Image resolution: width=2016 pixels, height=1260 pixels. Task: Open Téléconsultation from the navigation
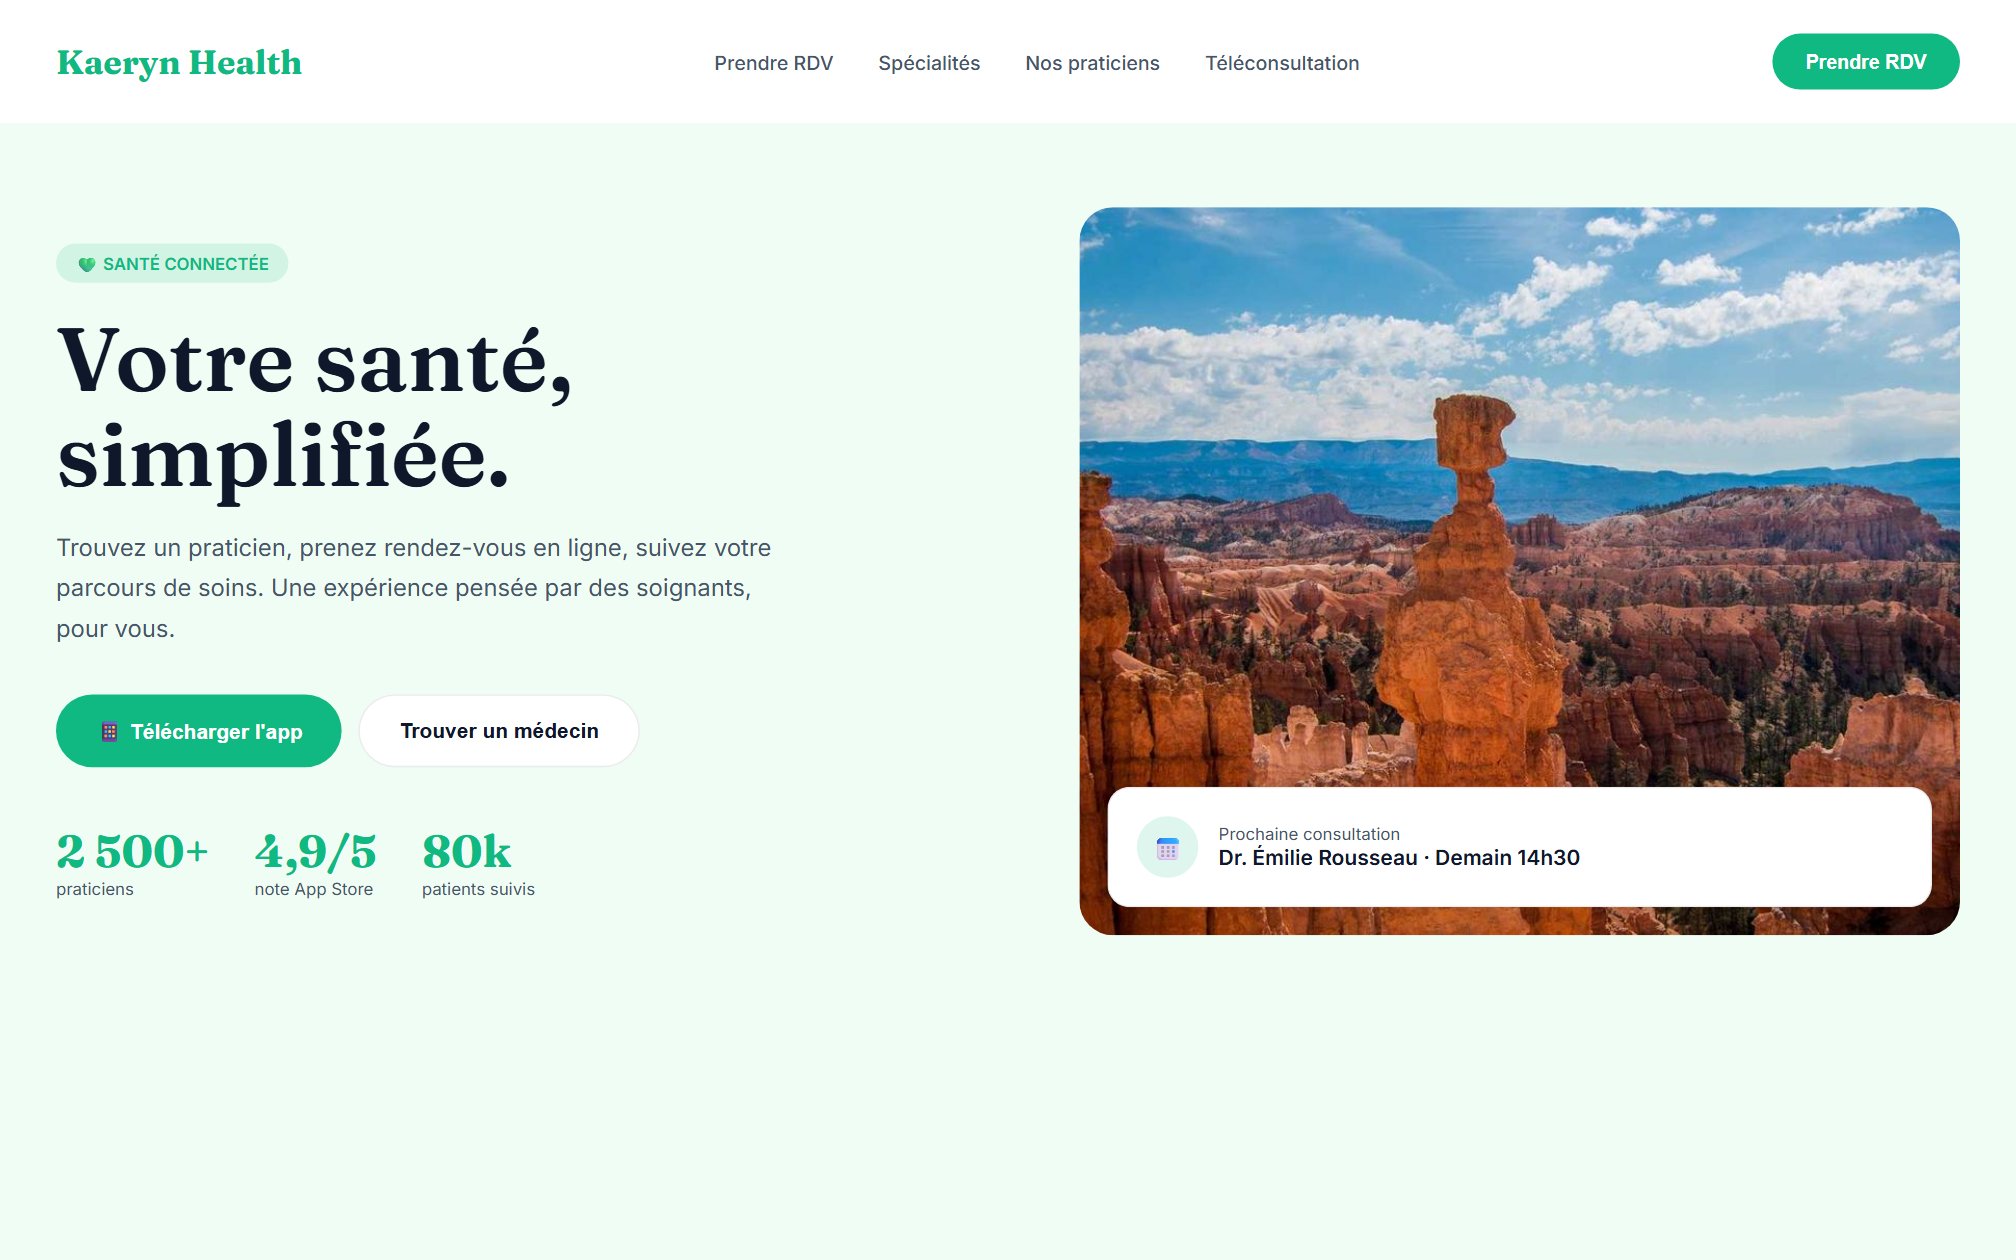(1282, 63)
